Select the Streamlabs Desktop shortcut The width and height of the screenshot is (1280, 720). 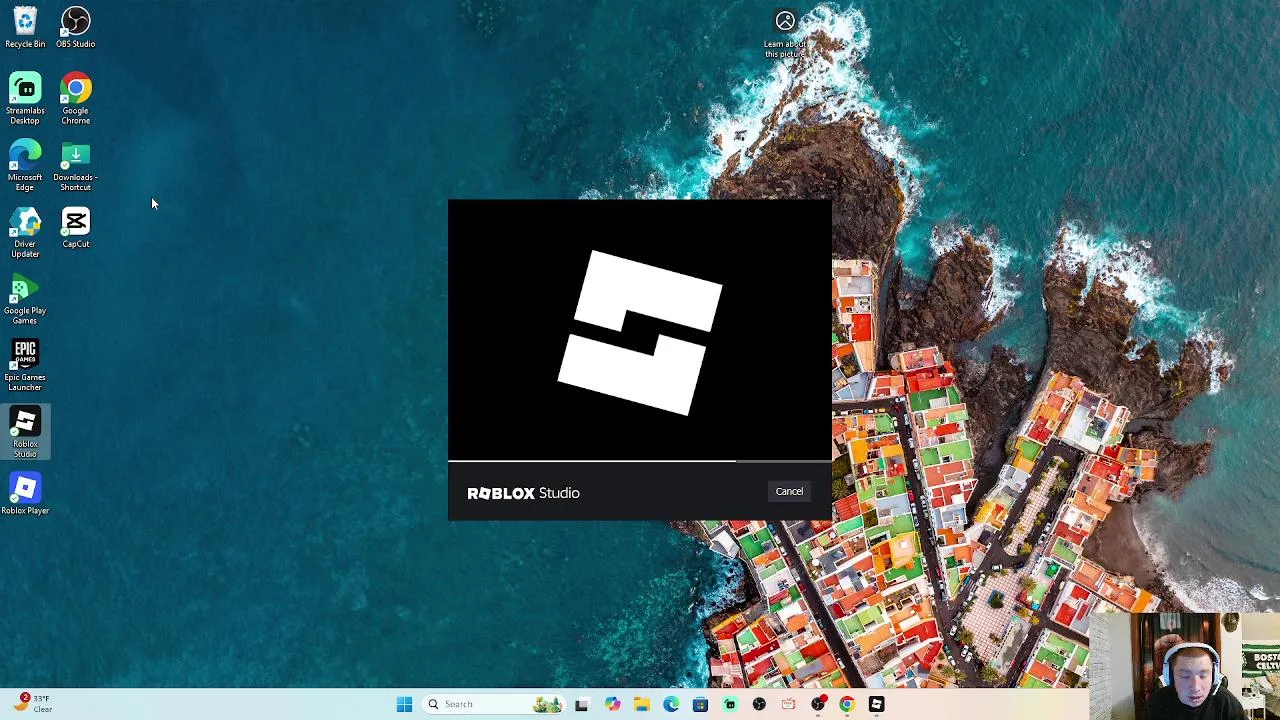click(25, 99)
